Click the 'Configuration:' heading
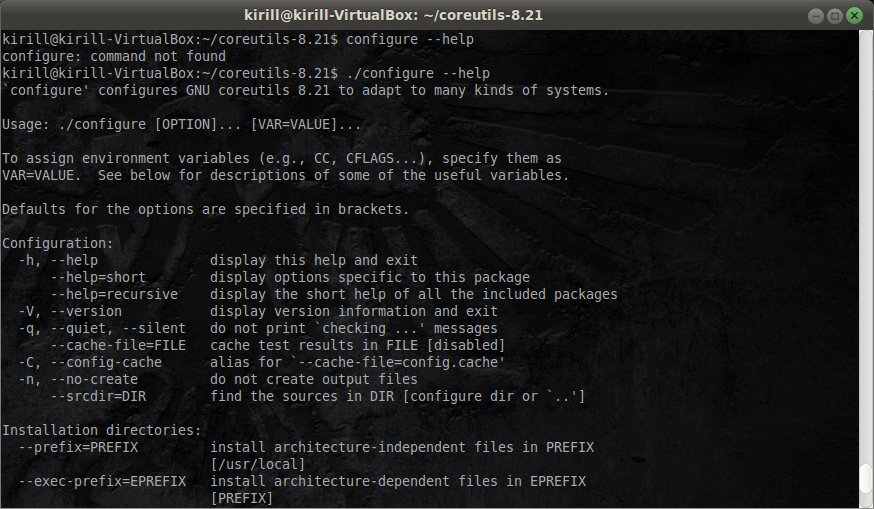The image size is (874, 509). 57,244
